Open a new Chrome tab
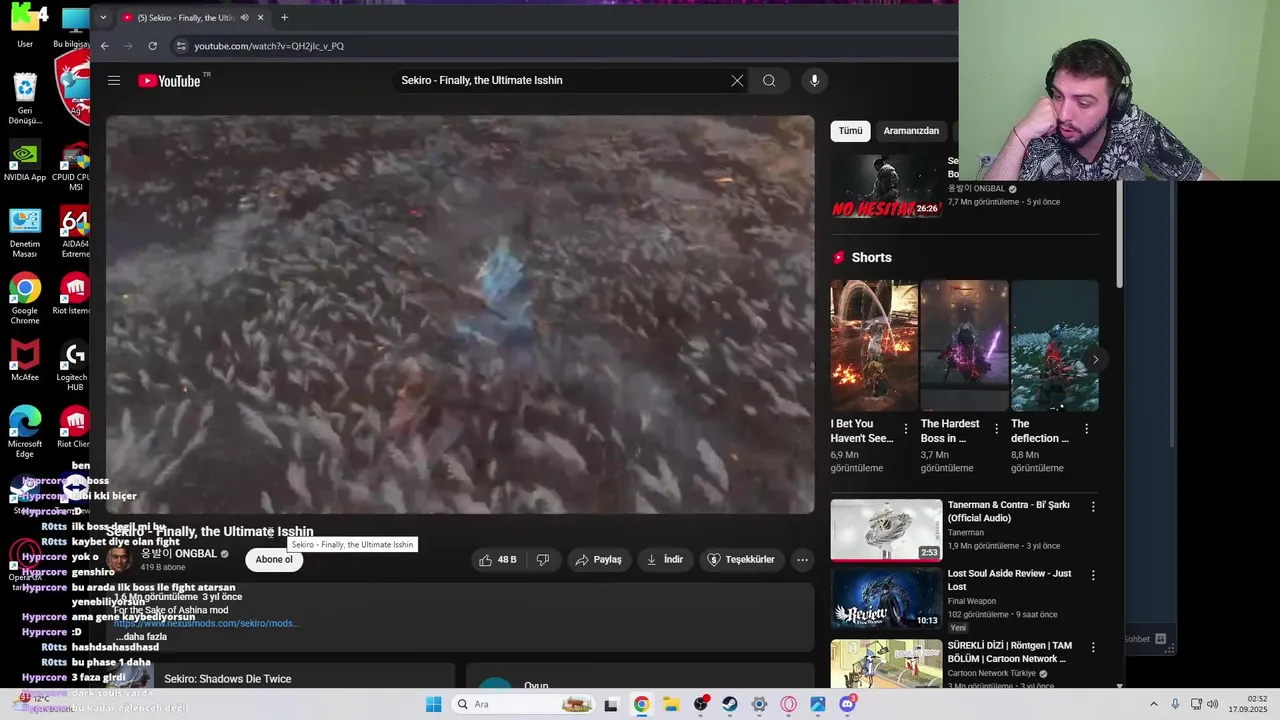 [x=284, y=17]
